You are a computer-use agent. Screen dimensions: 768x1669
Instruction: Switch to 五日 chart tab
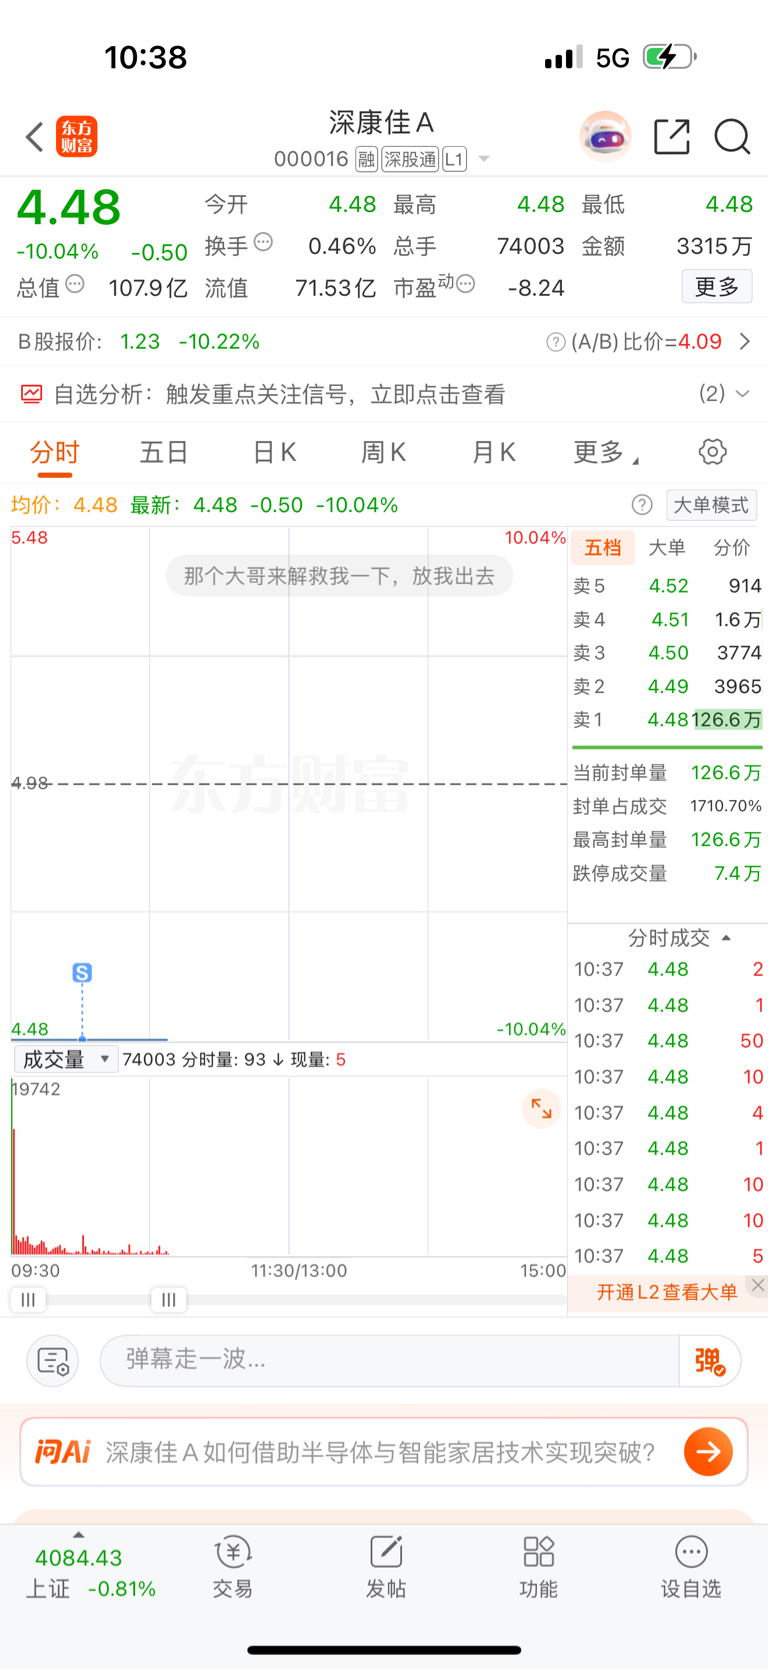(x=164, y=453)
